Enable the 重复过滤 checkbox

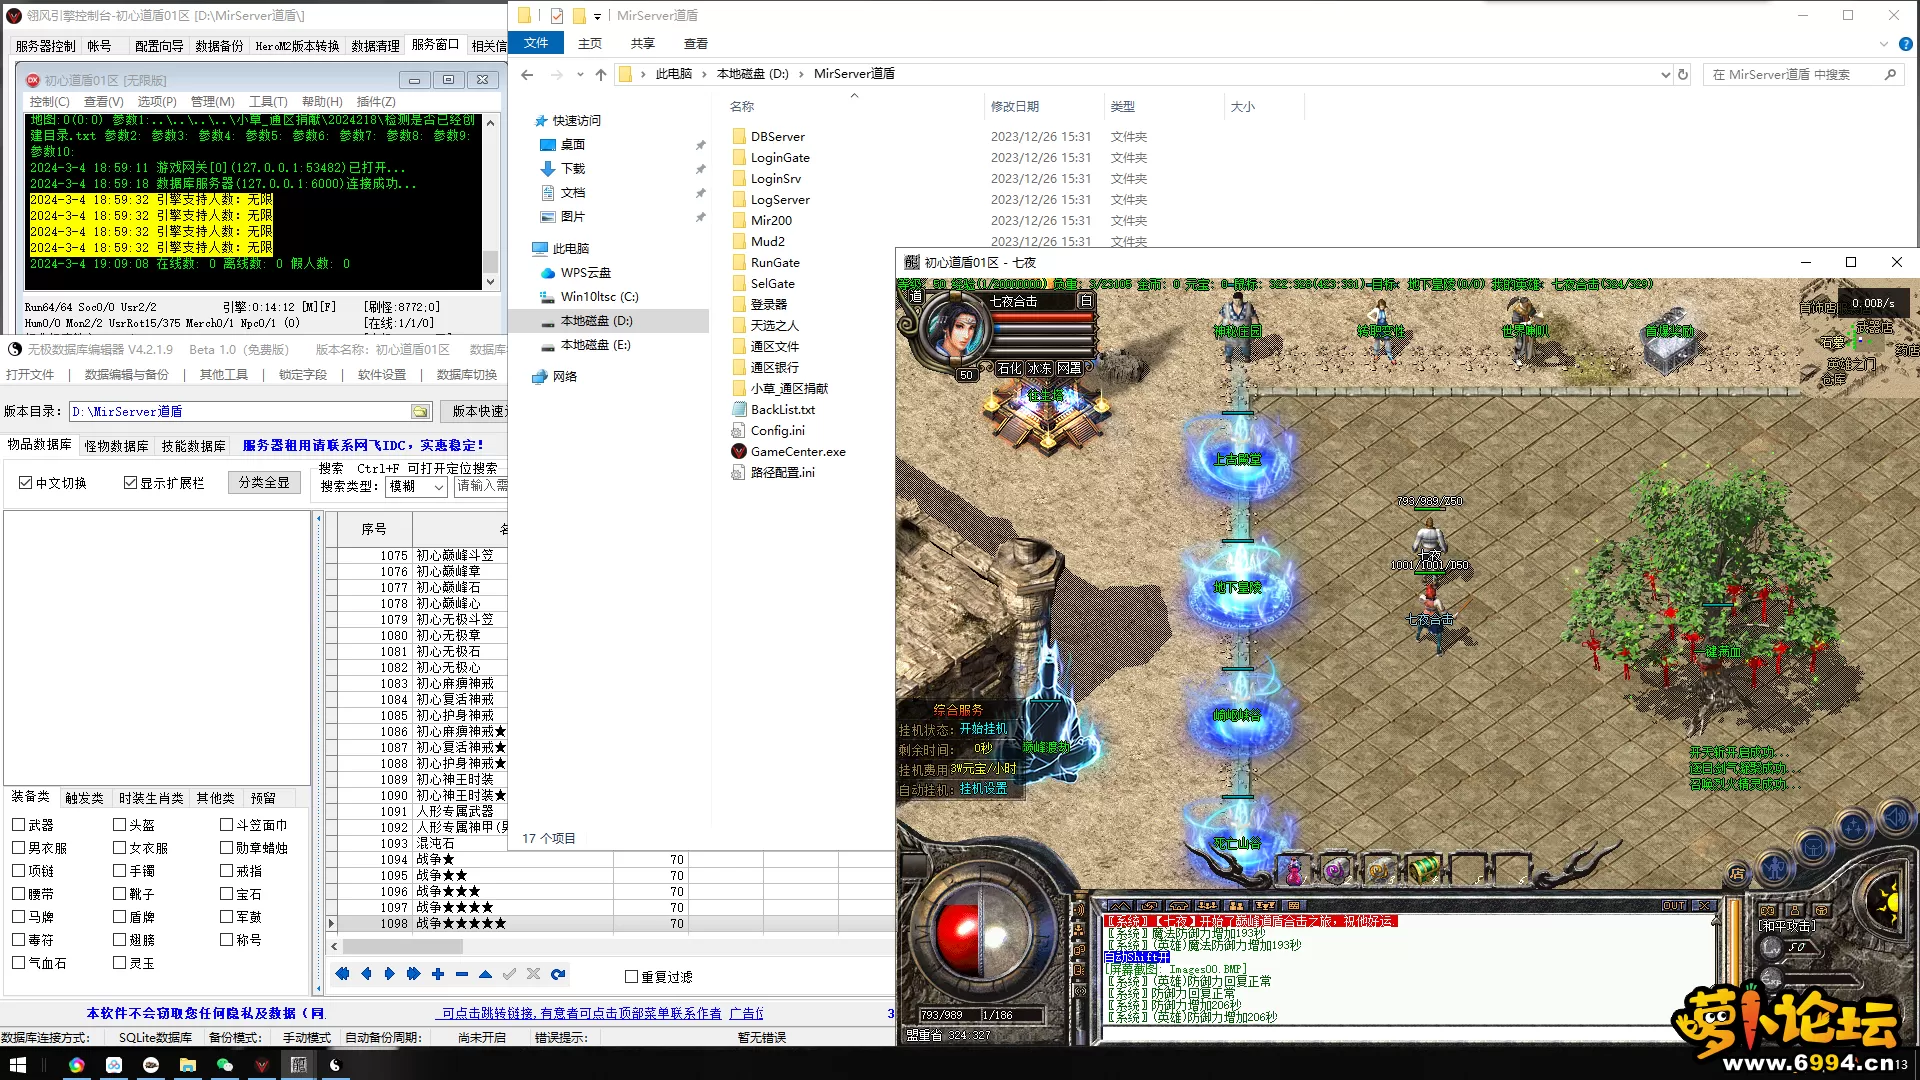coord(631,977)
